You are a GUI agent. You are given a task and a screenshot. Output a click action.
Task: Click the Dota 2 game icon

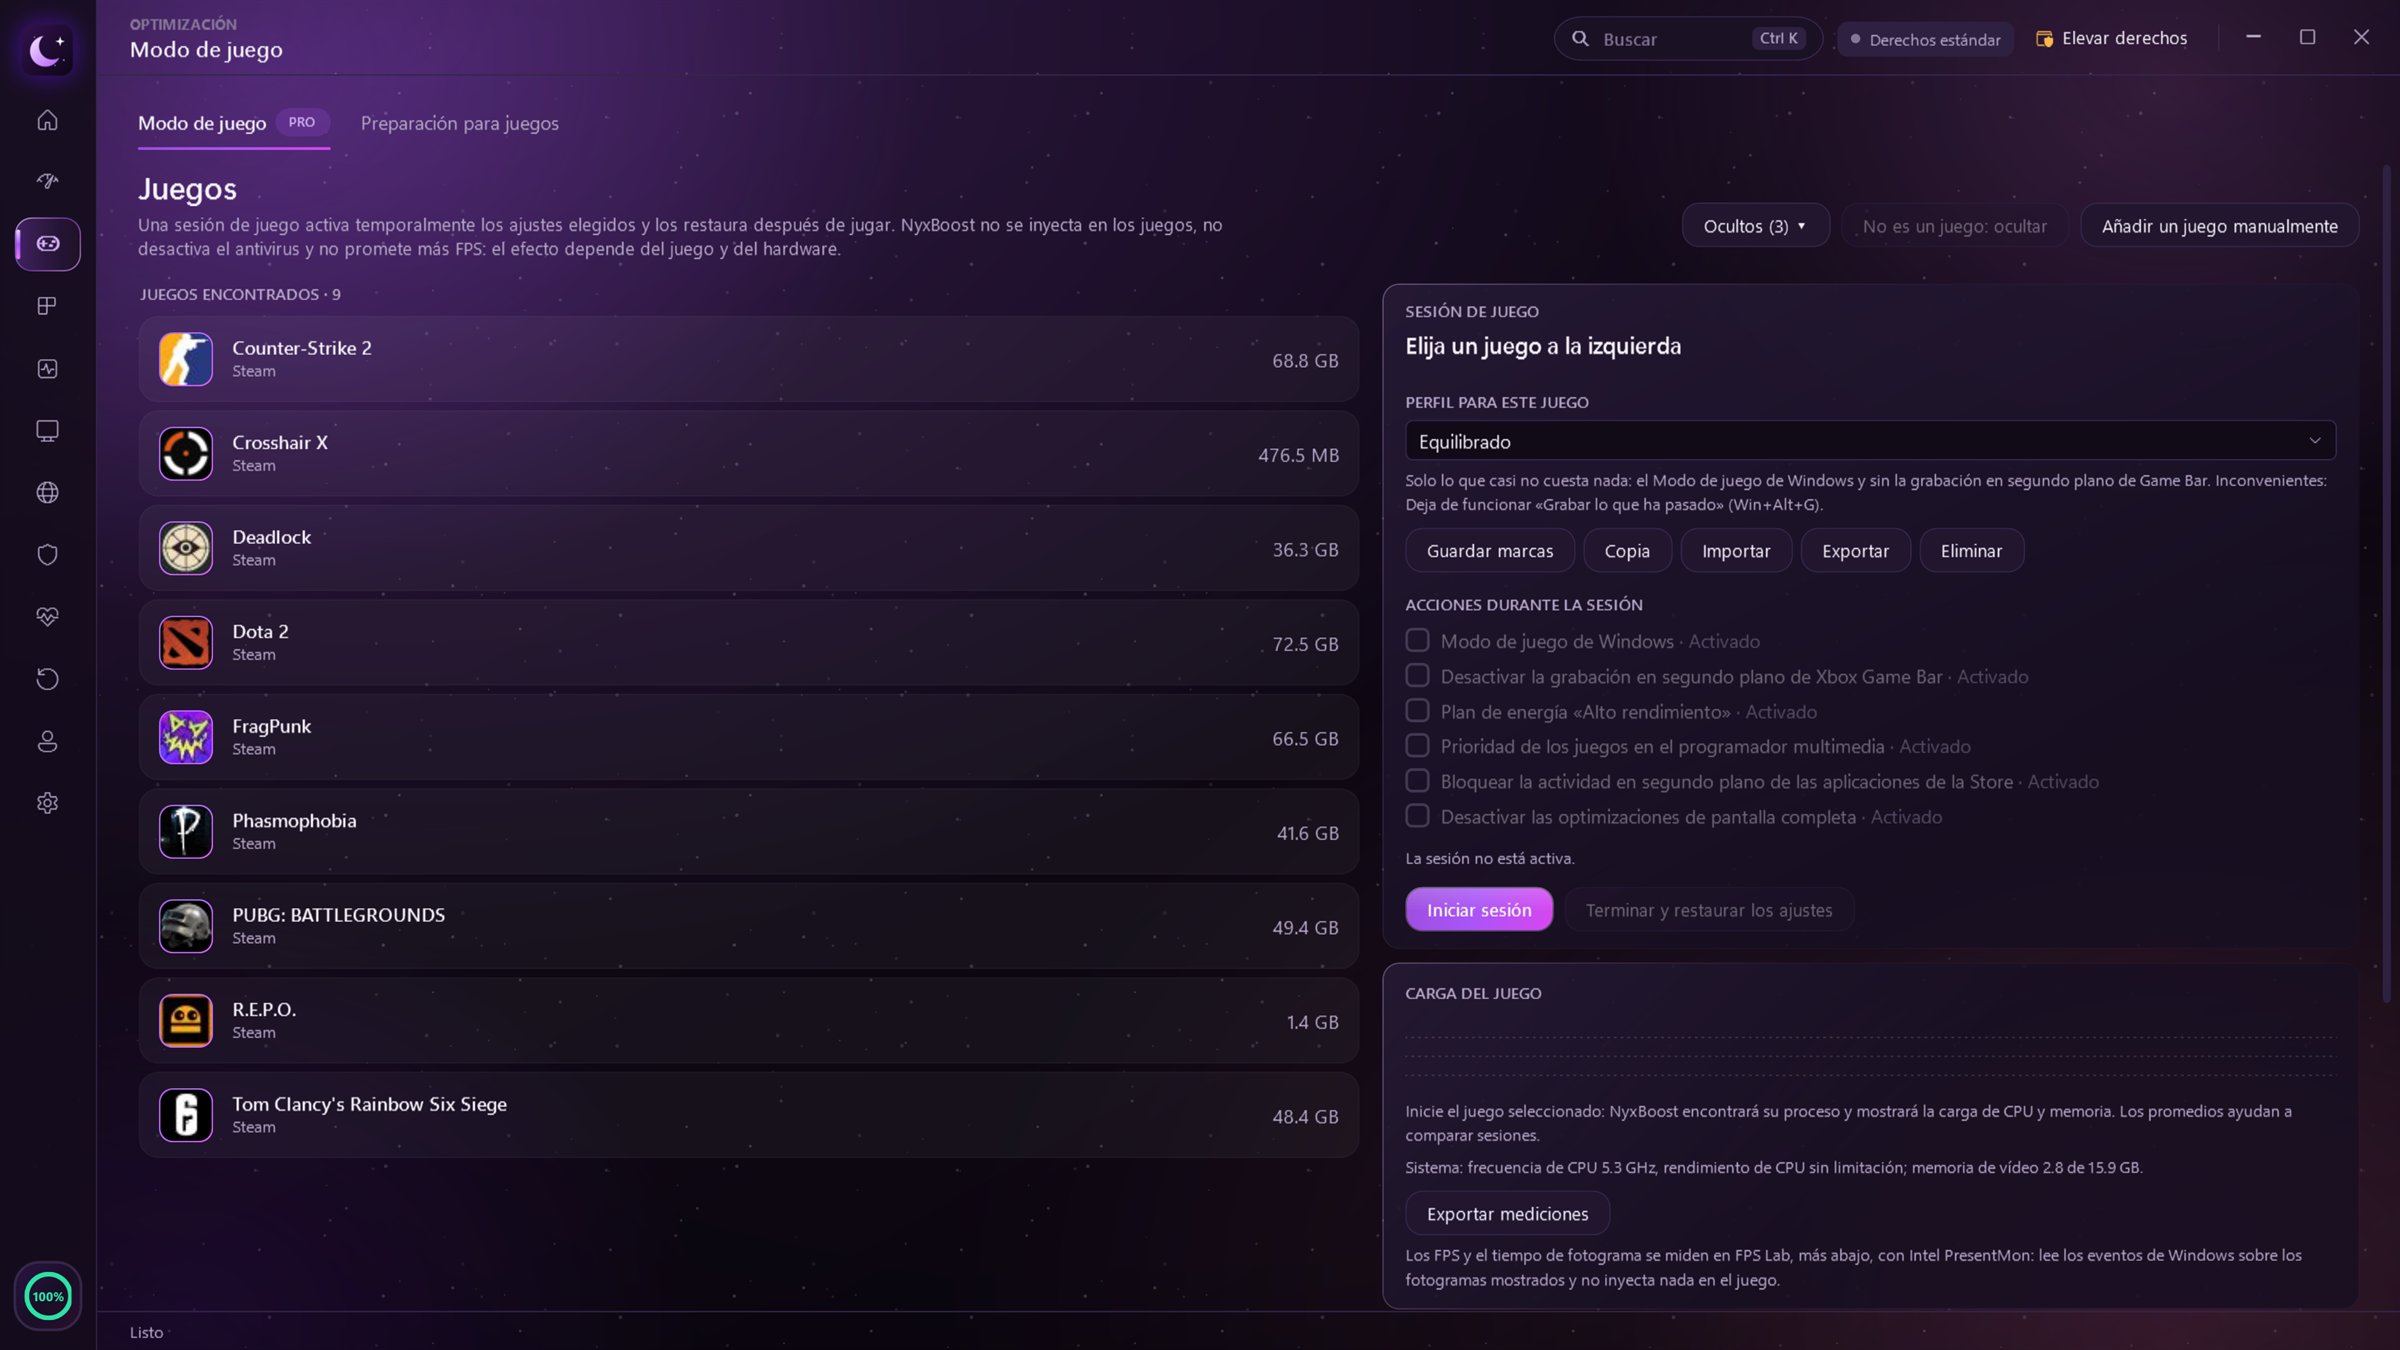[x=186, y=642]
